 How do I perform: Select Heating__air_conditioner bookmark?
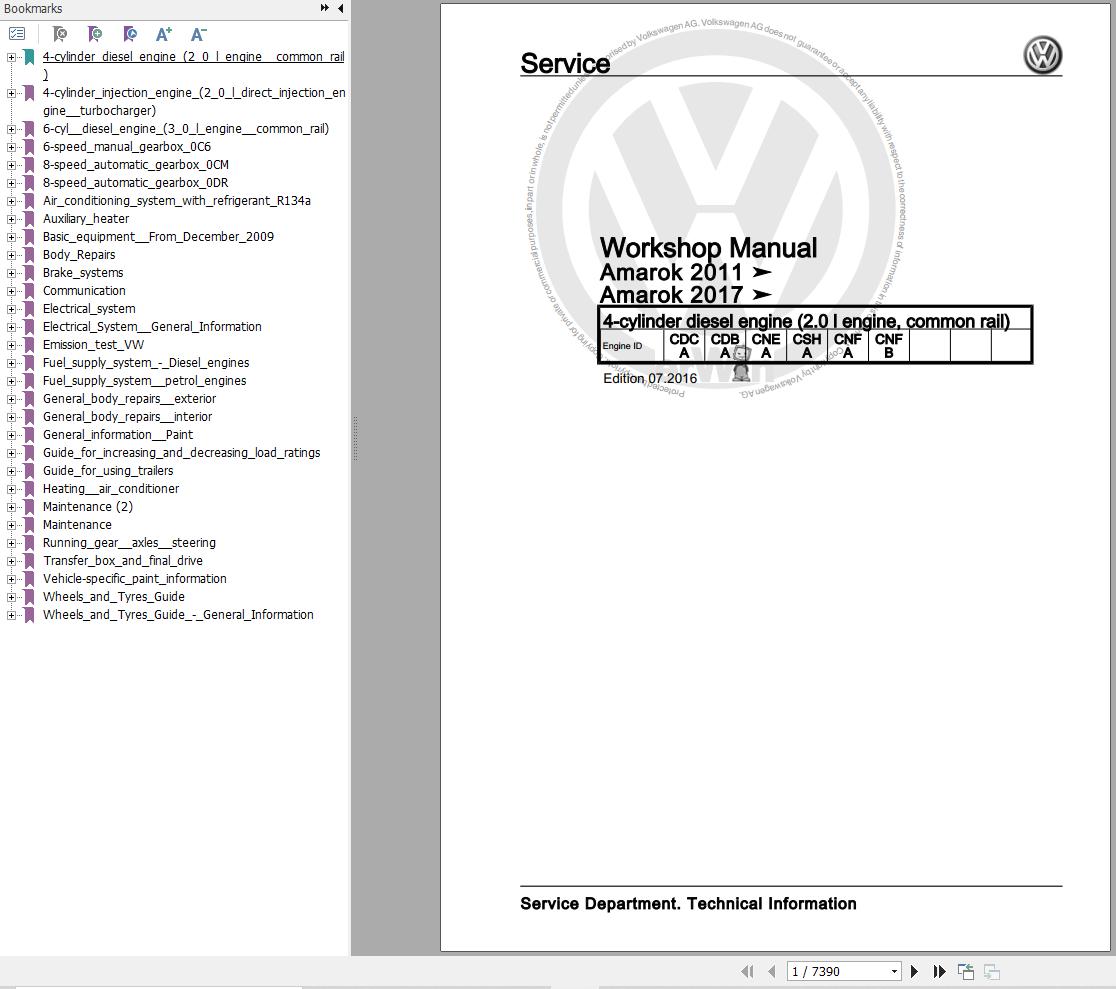tap(110, 489)
